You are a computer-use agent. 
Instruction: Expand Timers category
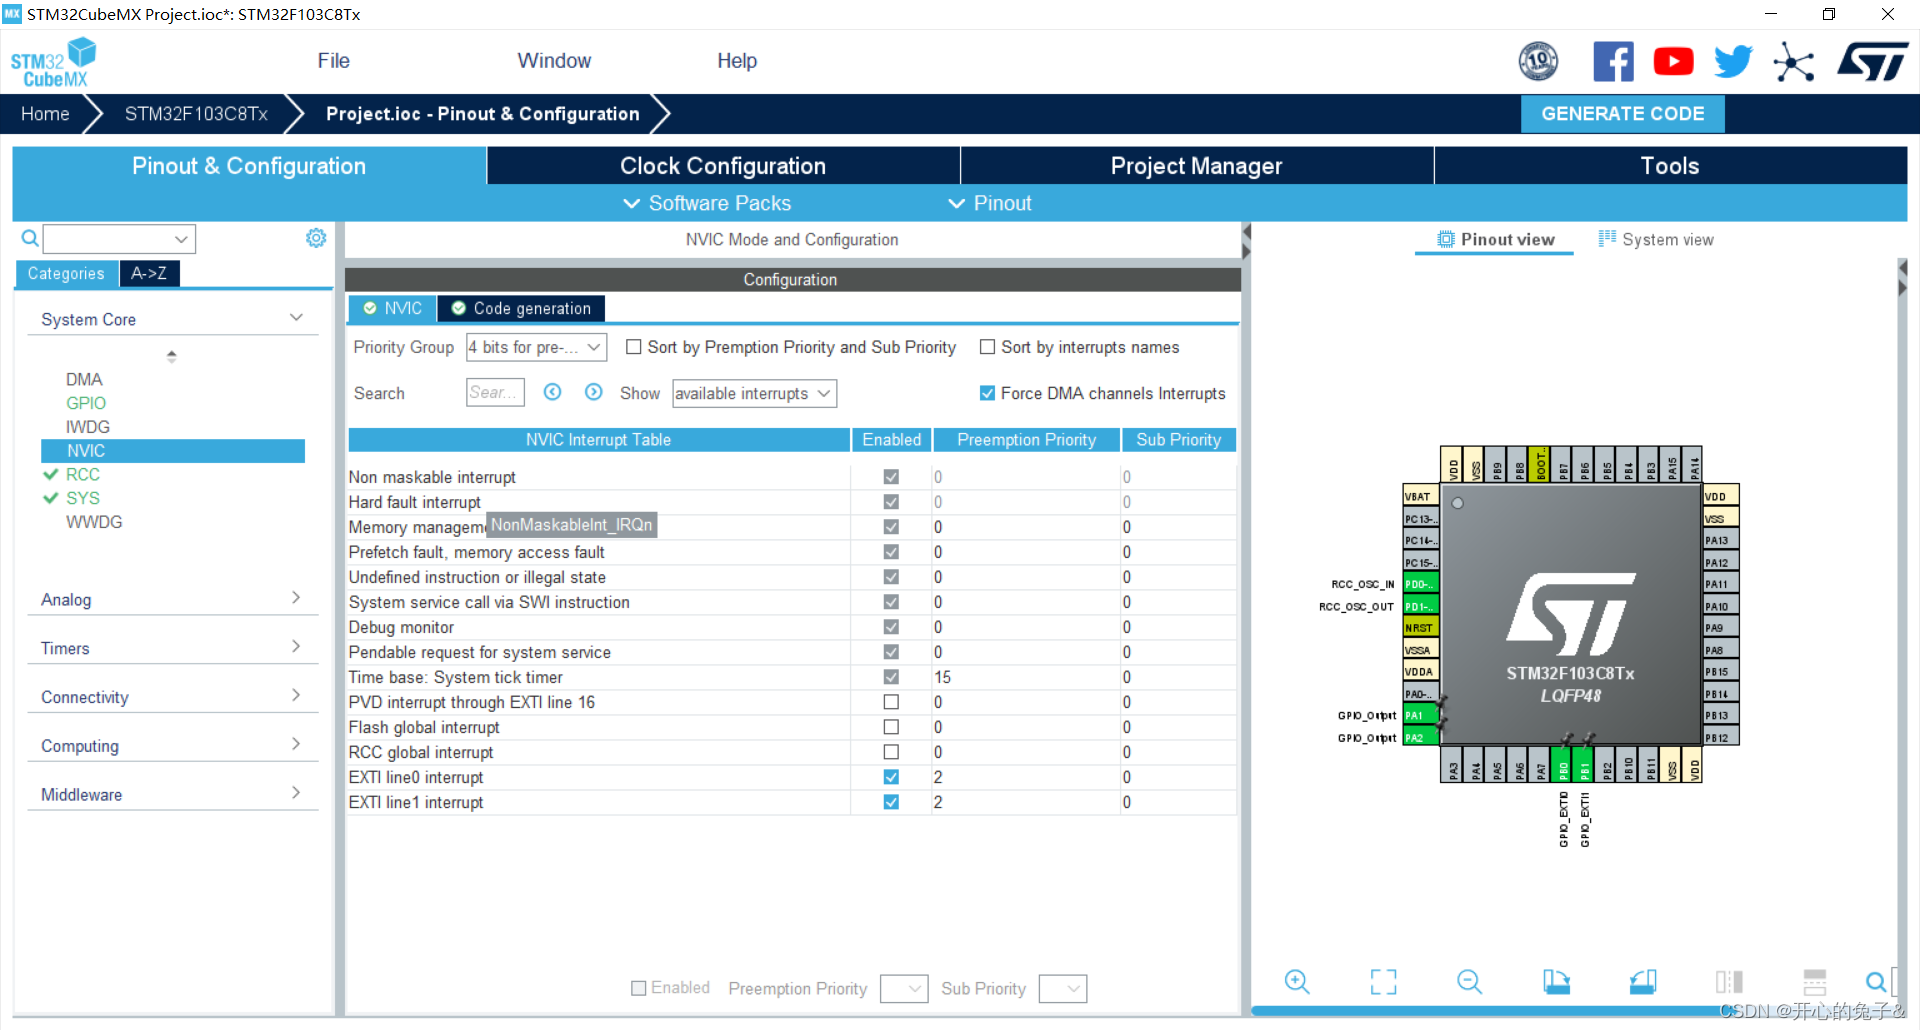point(296,647)
